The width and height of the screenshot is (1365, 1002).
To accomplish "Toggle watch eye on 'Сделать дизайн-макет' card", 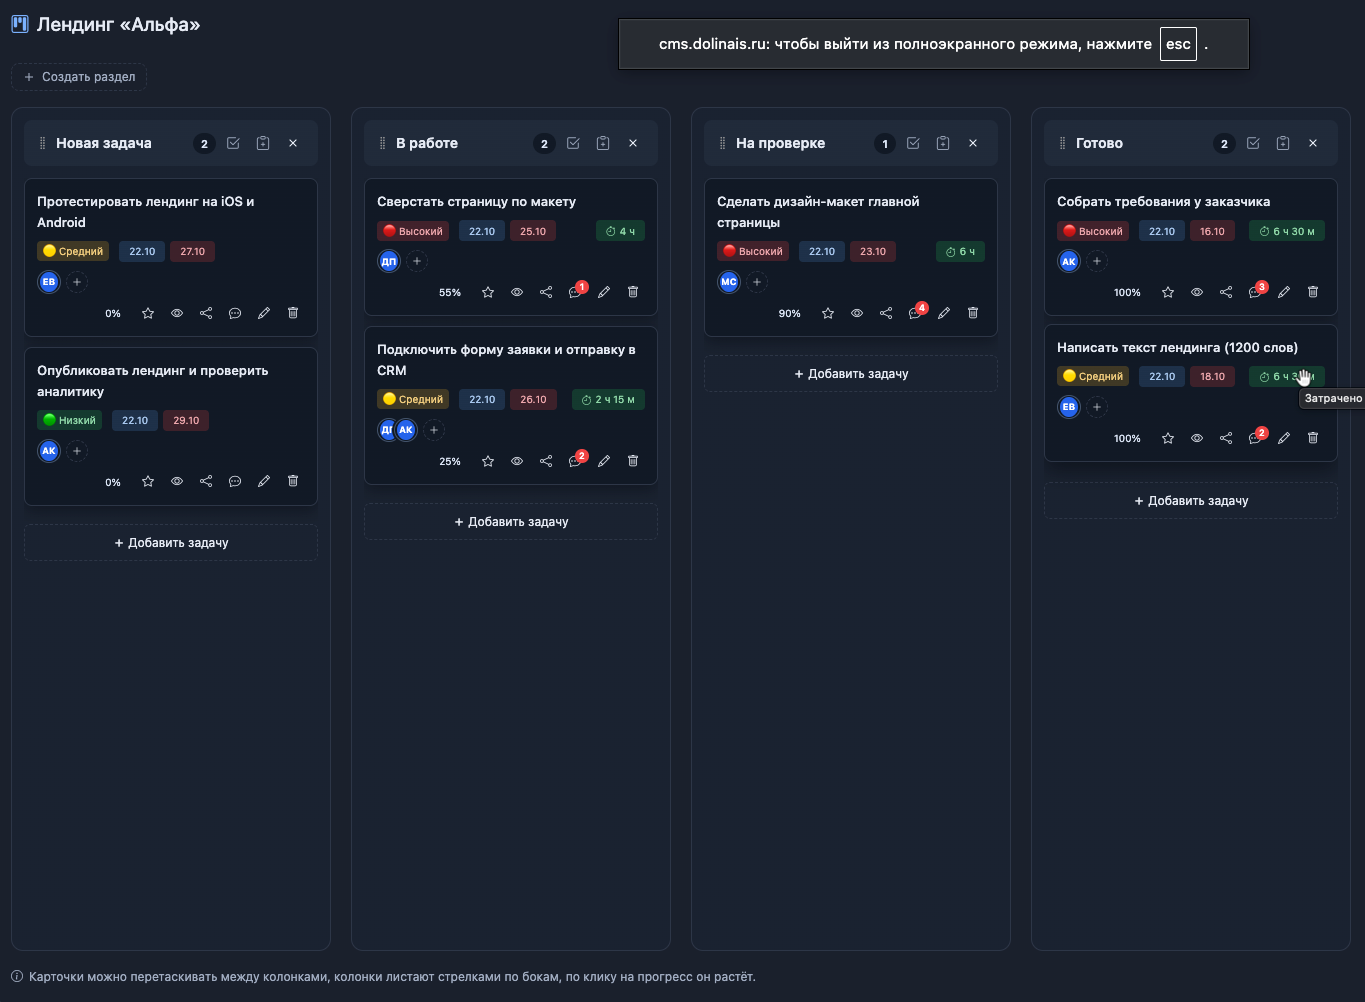I will click(857, 313).
